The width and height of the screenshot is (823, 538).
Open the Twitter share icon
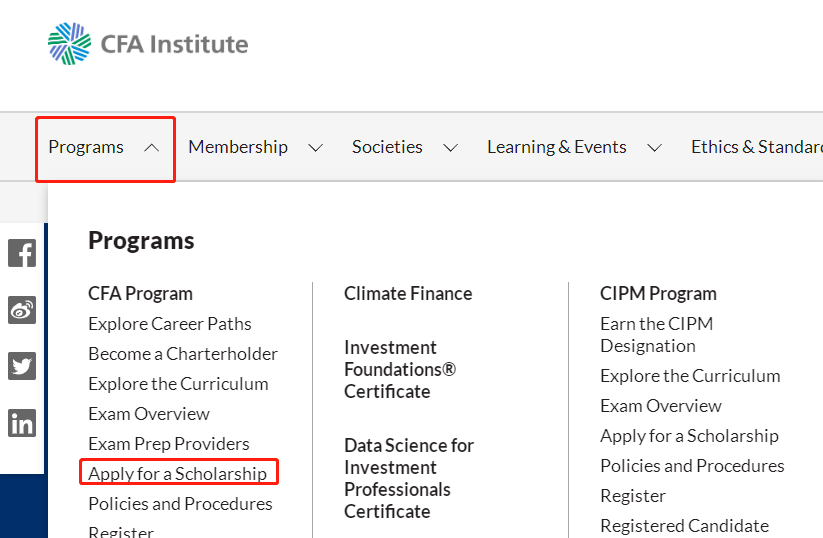click(x=22, y=366)
